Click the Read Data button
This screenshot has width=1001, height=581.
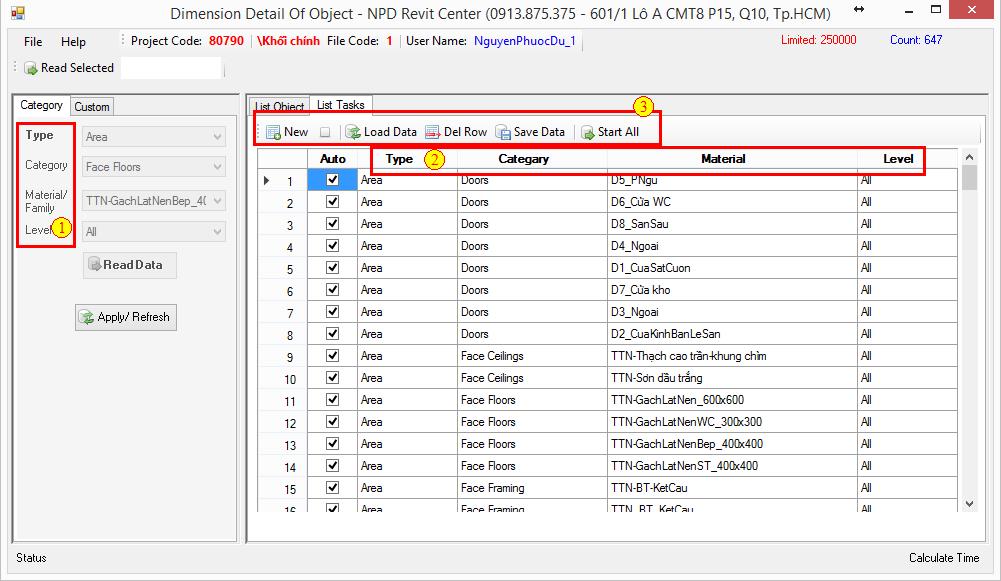pos(130,265)
